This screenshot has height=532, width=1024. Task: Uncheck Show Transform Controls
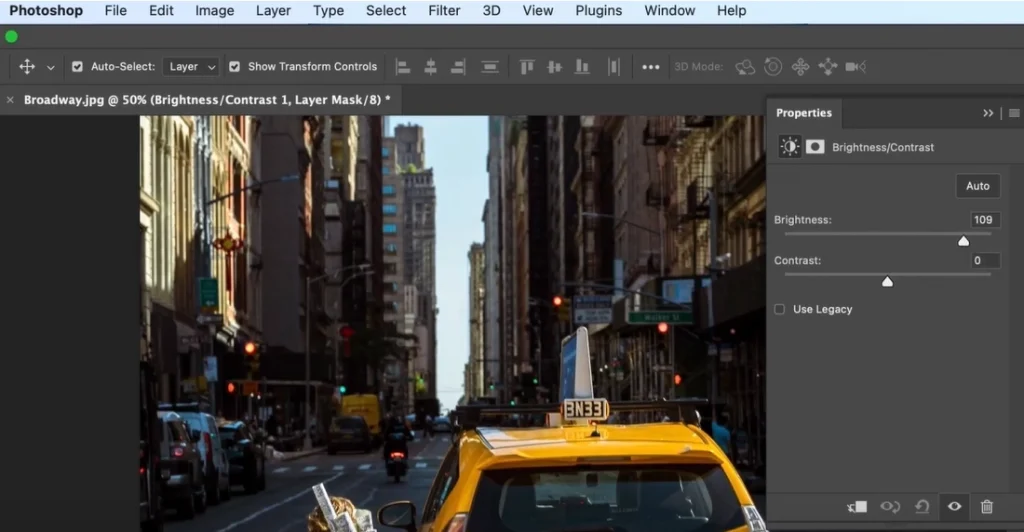[234, 67]
